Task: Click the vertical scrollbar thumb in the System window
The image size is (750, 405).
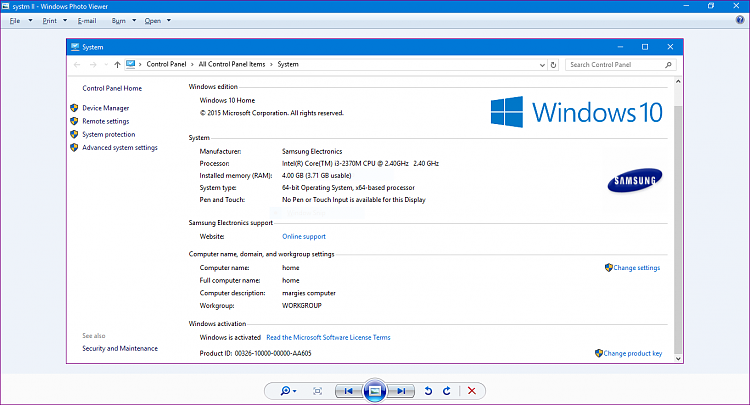Action: pos(678,230)
